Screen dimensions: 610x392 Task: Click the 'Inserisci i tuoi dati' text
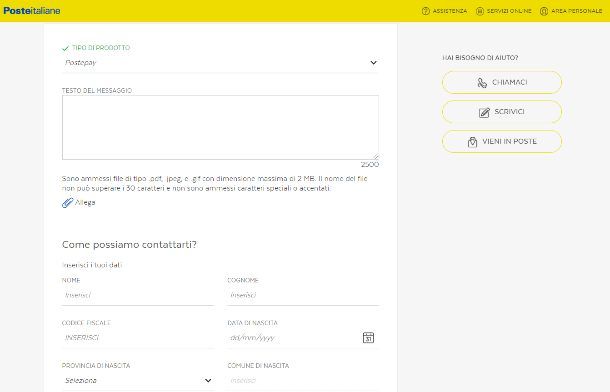92,265
